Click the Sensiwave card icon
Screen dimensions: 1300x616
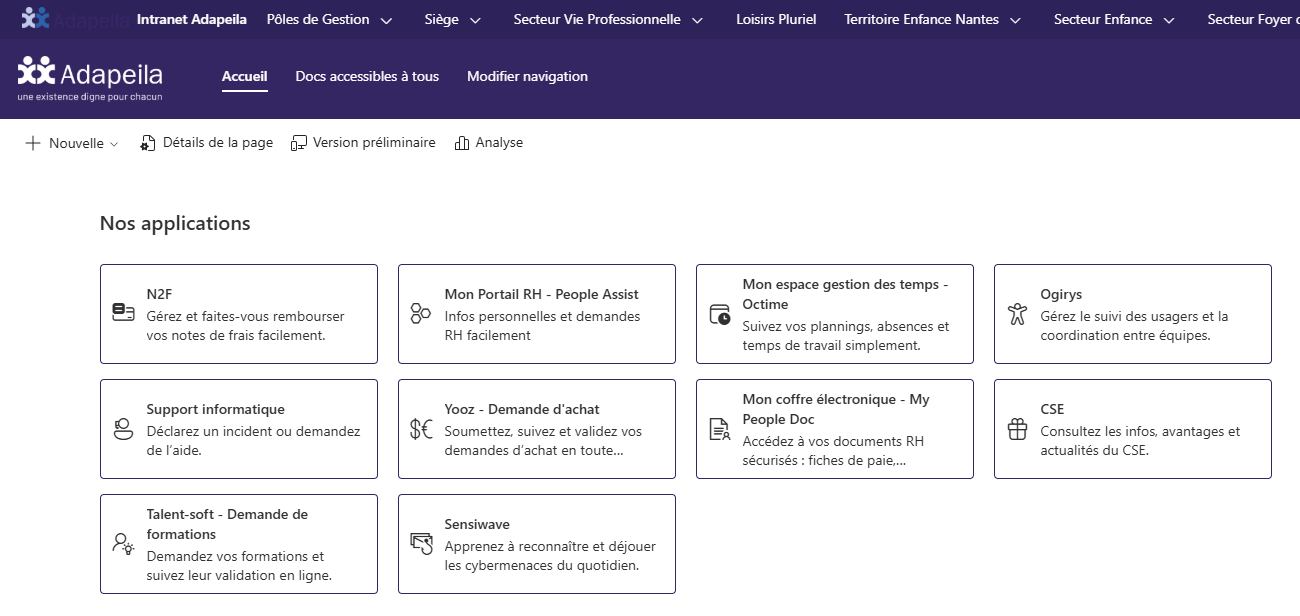(x=421, y=544)
